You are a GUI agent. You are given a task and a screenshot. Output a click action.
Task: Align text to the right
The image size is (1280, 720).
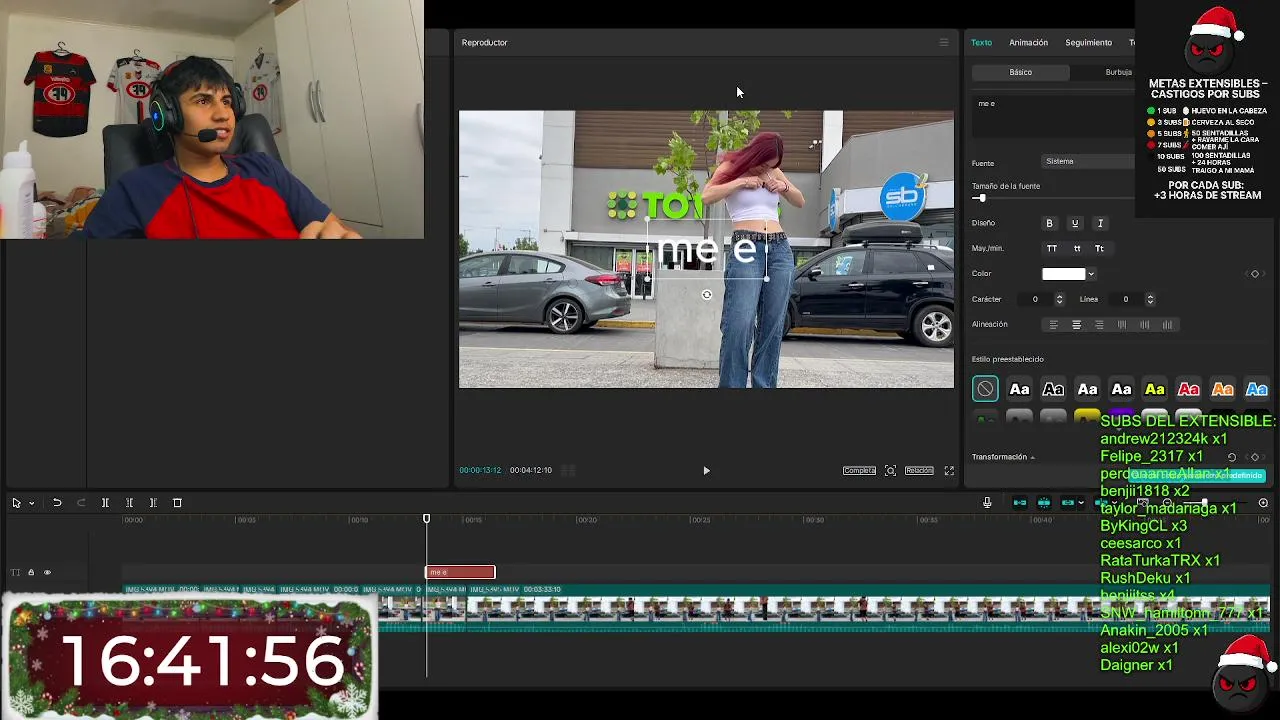1099,325
